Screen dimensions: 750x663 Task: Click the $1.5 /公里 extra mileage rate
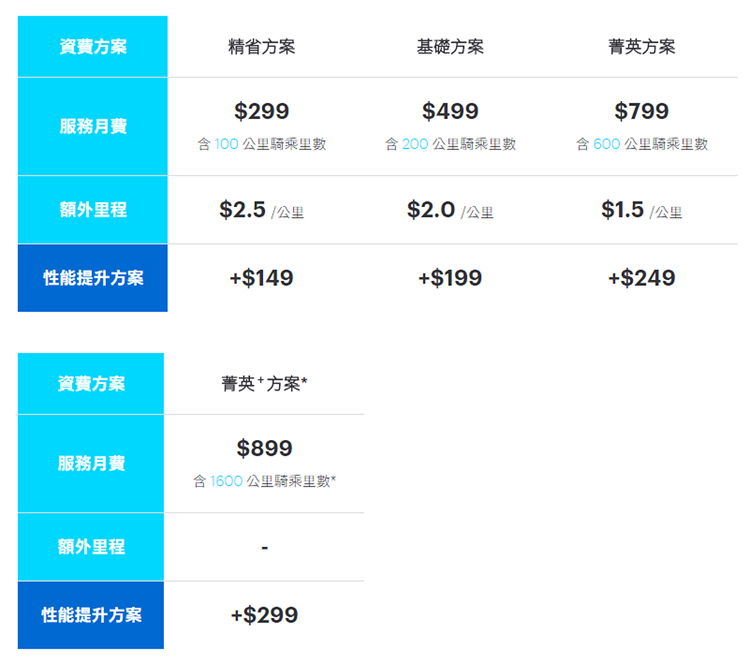point(641,210)
